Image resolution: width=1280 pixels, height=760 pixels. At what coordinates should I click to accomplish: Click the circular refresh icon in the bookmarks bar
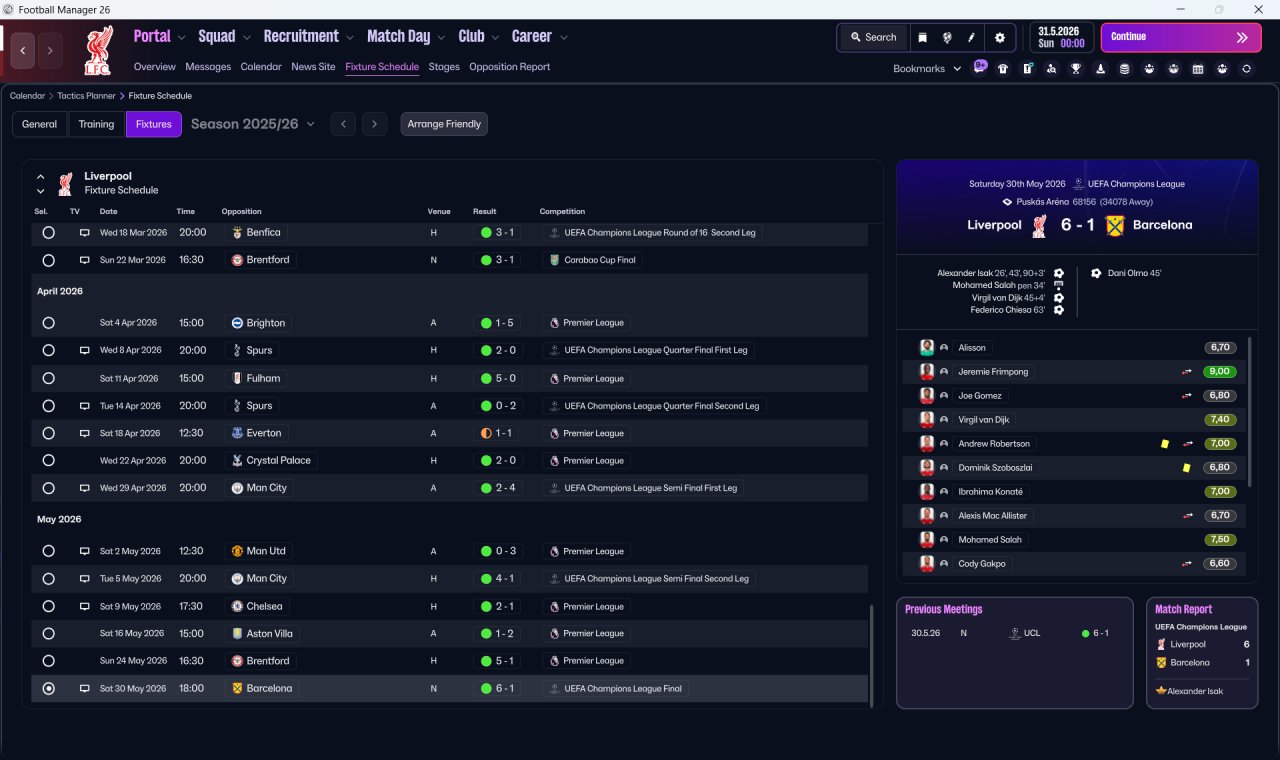coord(1246,69)
